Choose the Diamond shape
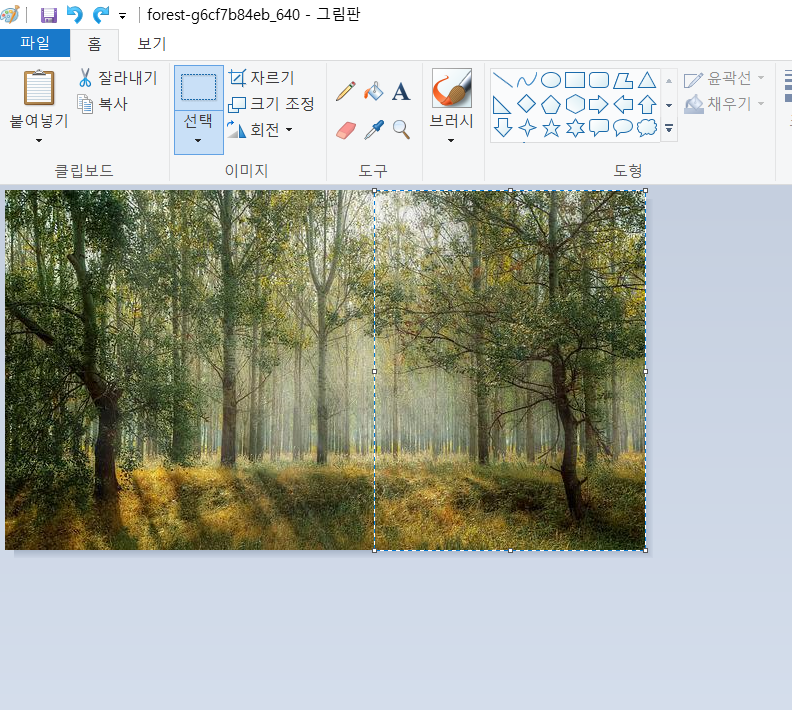Viewport: 792px width, 710px height. tap(526, 104)
